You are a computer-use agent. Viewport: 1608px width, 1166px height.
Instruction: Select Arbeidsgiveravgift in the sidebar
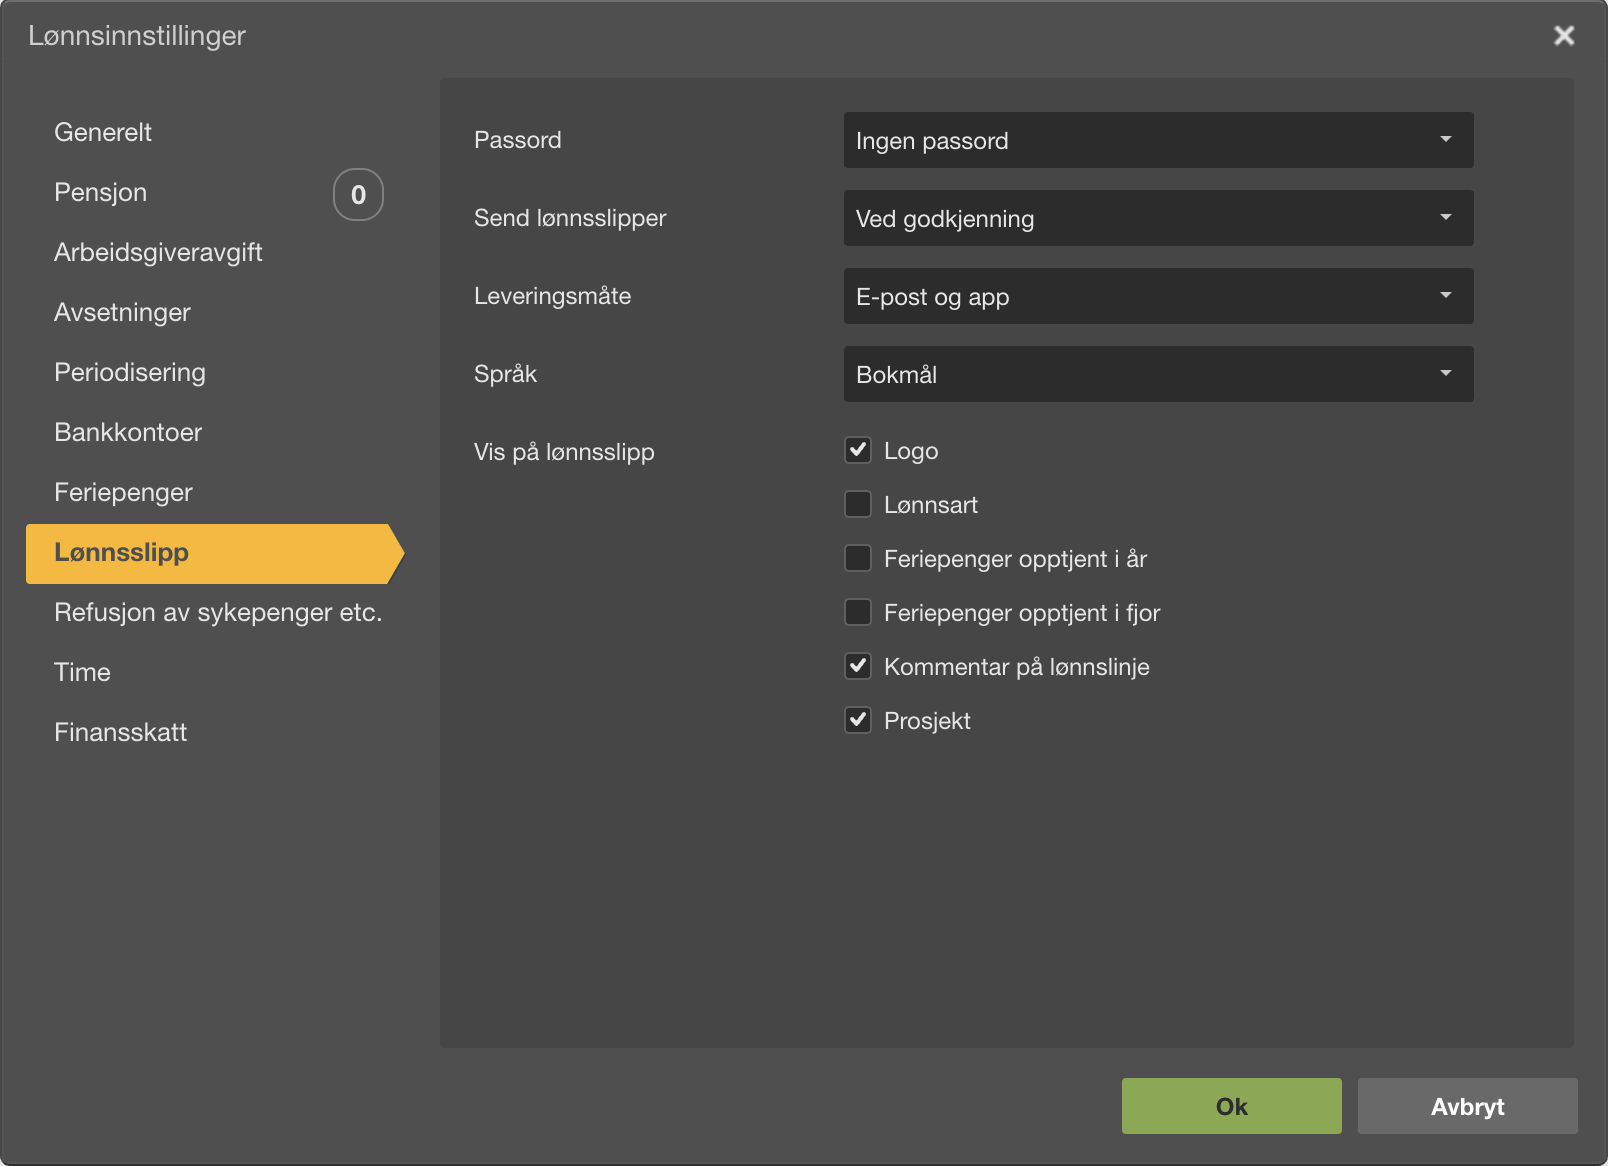(158, 252)
